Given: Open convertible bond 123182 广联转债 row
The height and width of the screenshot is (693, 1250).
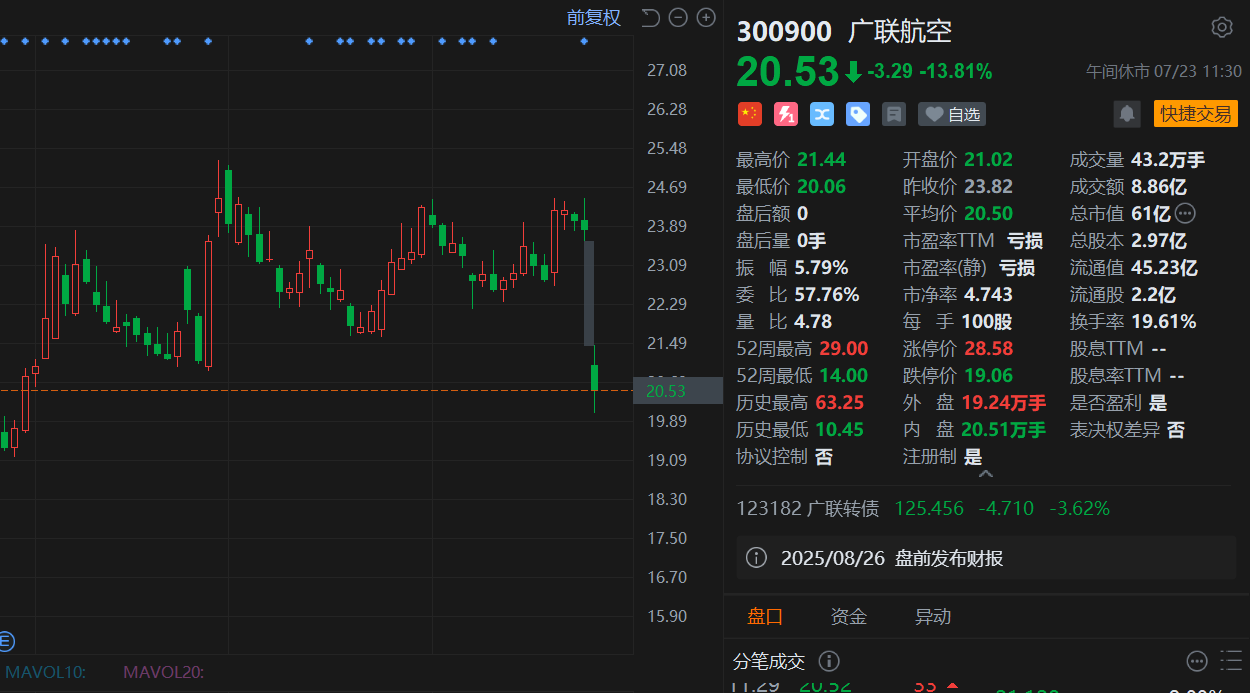Looking at the screenshot, I should 986,508.
